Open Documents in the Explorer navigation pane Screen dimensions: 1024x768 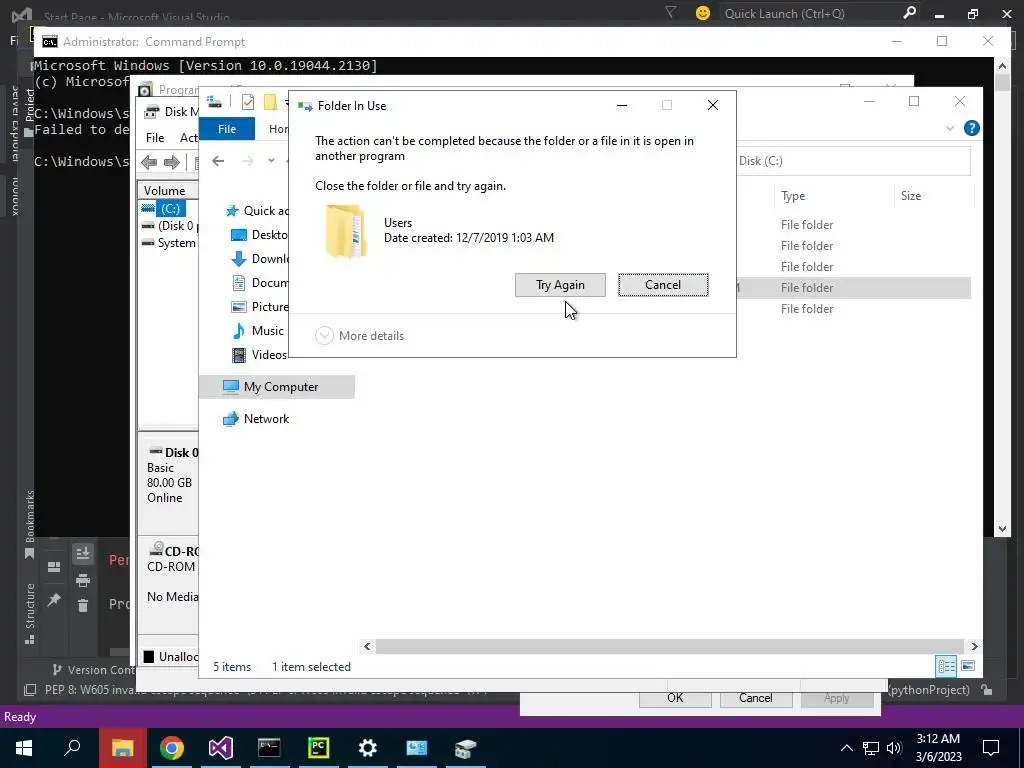(259, 283)
